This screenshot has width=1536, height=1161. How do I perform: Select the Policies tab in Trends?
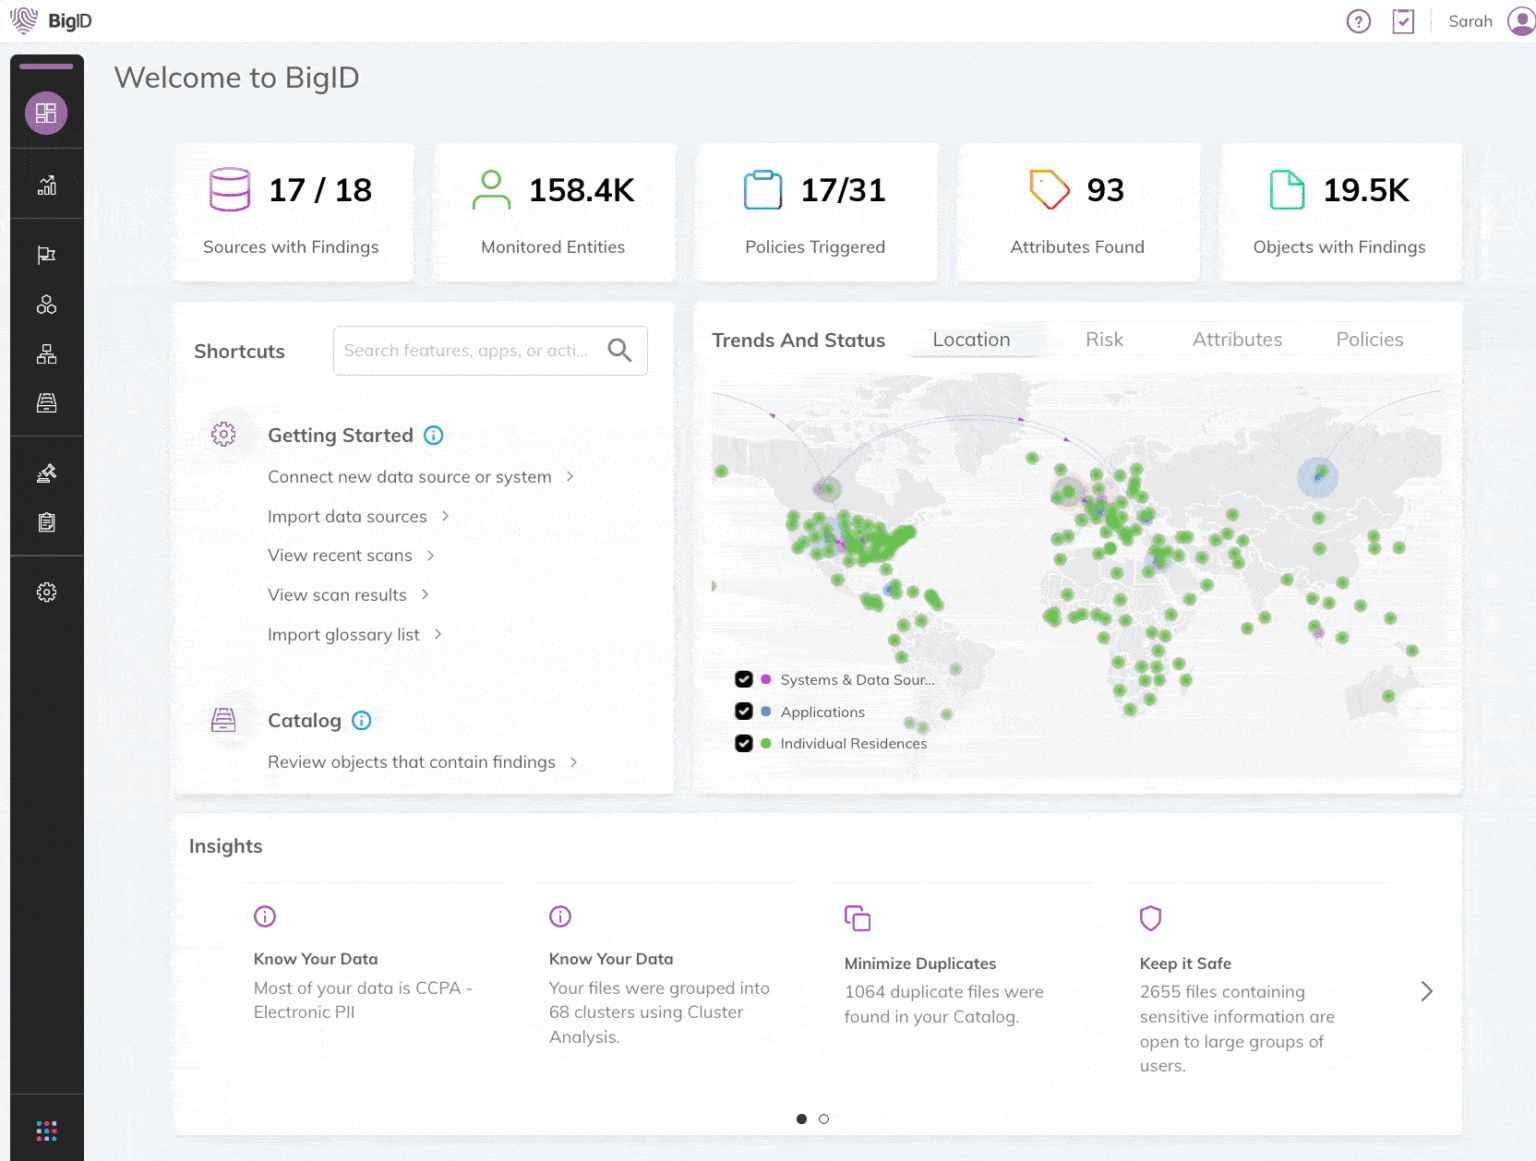coord(1369,340)
